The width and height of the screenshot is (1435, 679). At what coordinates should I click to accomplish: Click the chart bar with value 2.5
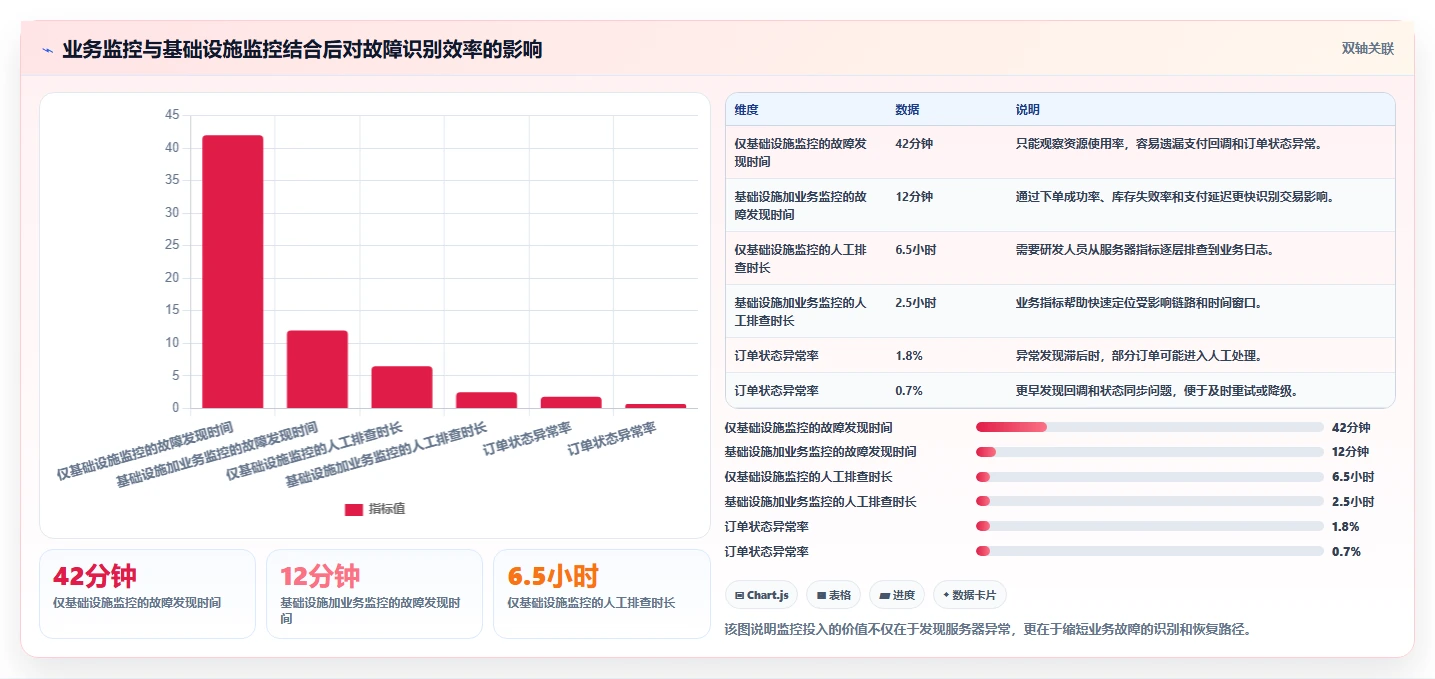pyautogui.click(x=486, y=400)
